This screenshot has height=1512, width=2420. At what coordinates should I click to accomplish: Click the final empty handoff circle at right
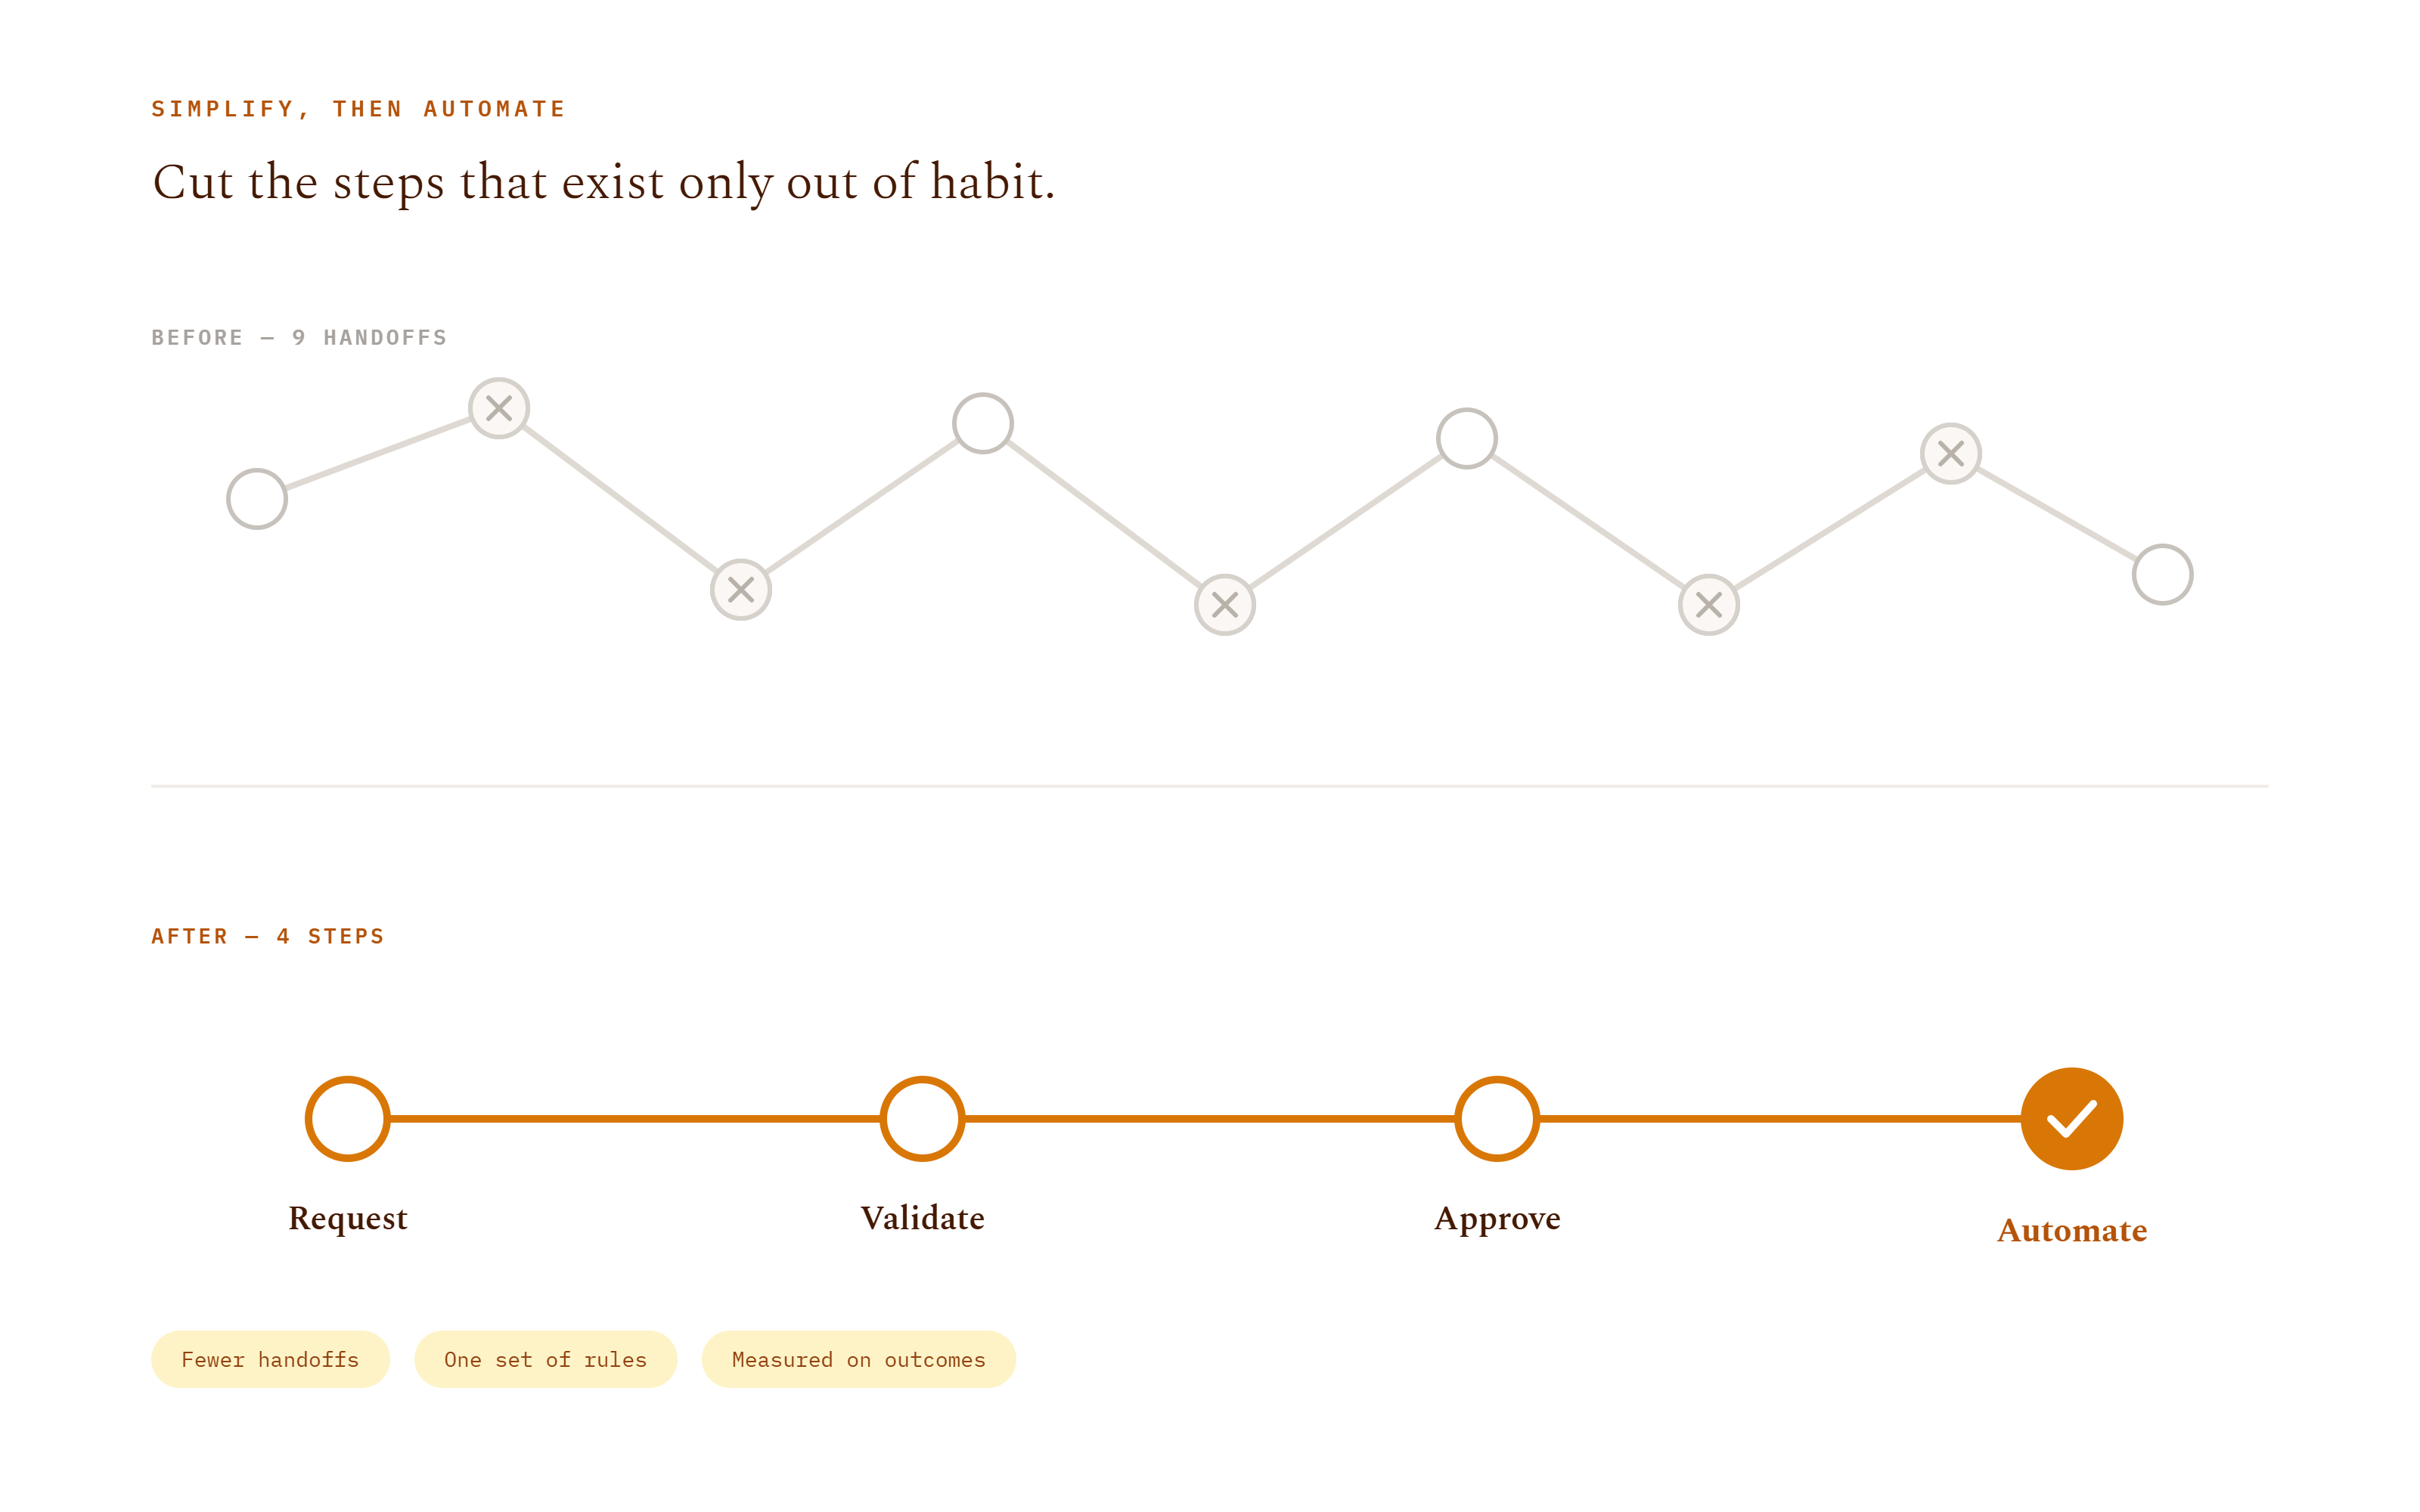point(2162,574)
